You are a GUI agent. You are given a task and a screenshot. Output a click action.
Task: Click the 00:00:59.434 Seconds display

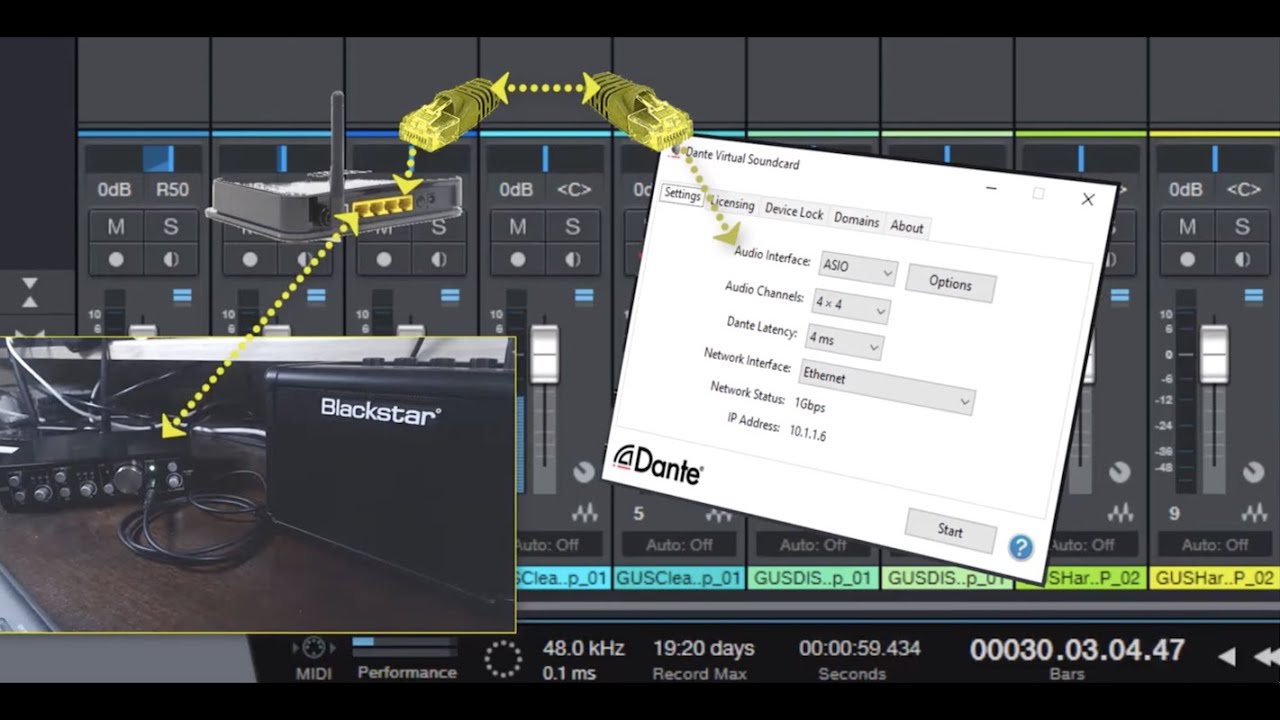tap(859, 648)
